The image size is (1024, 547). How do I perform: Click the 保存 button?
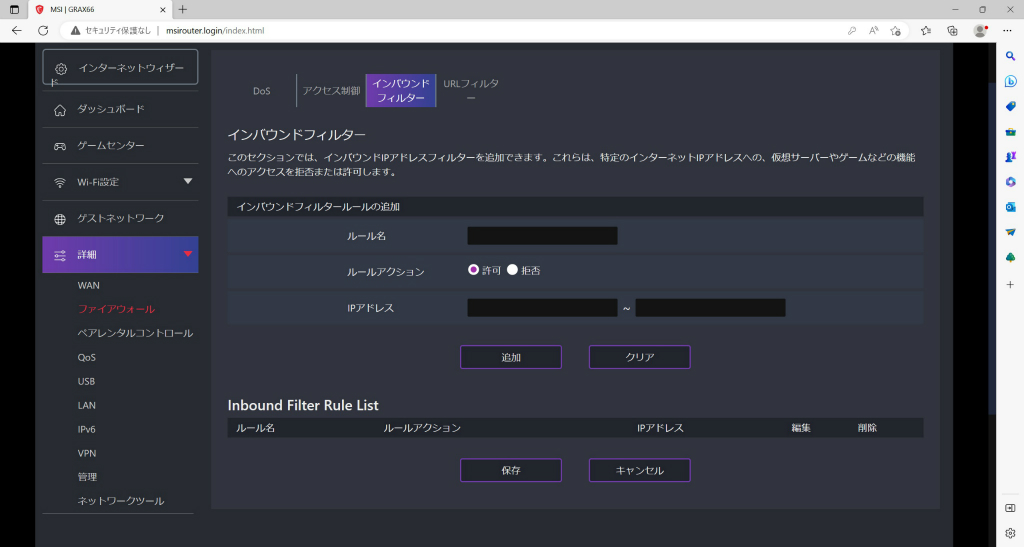point(511,470)
